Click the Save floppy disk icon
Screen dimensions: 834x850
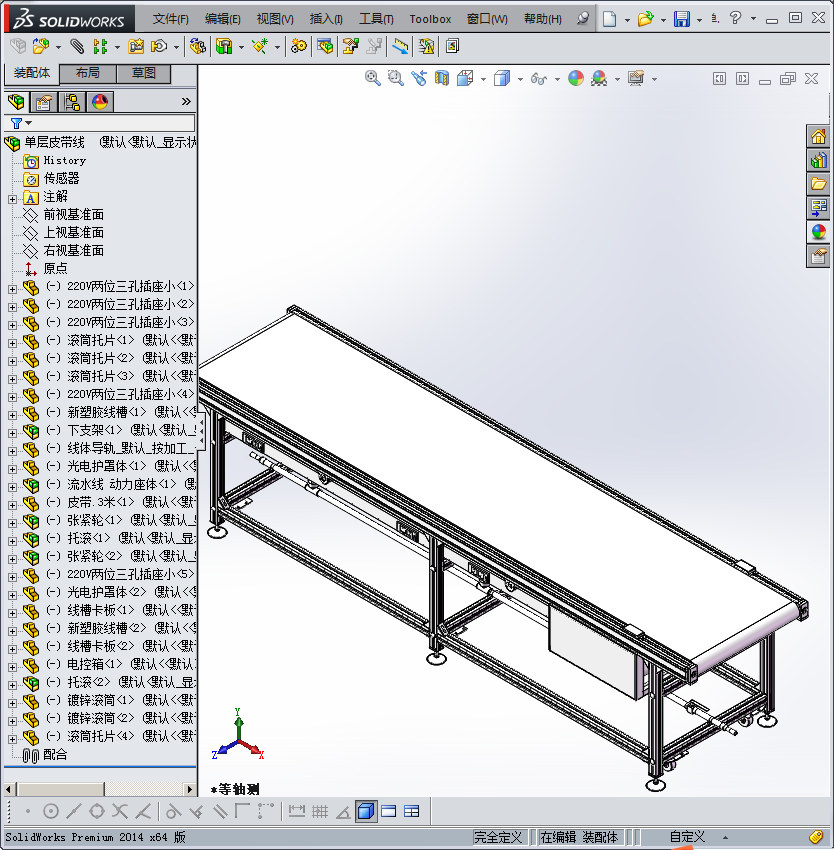click(x=682, y=19)
